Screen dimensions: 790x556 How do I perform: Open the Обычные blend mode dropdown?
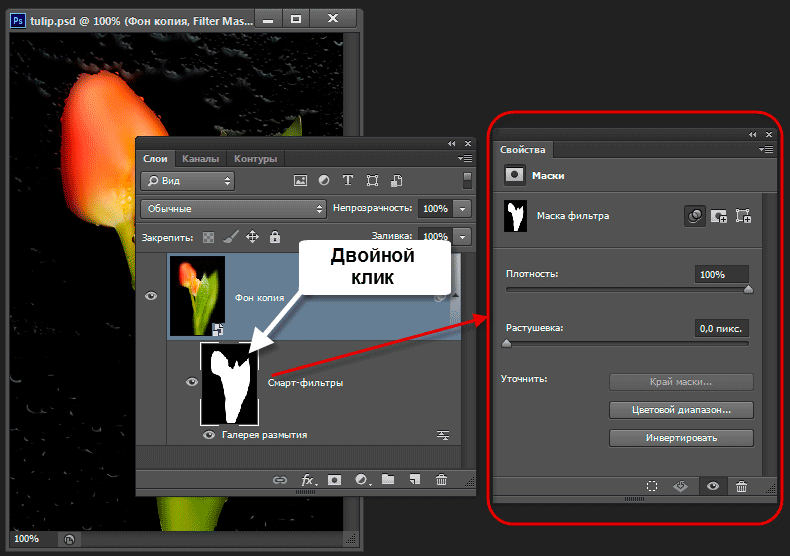[x=234, y=209]
